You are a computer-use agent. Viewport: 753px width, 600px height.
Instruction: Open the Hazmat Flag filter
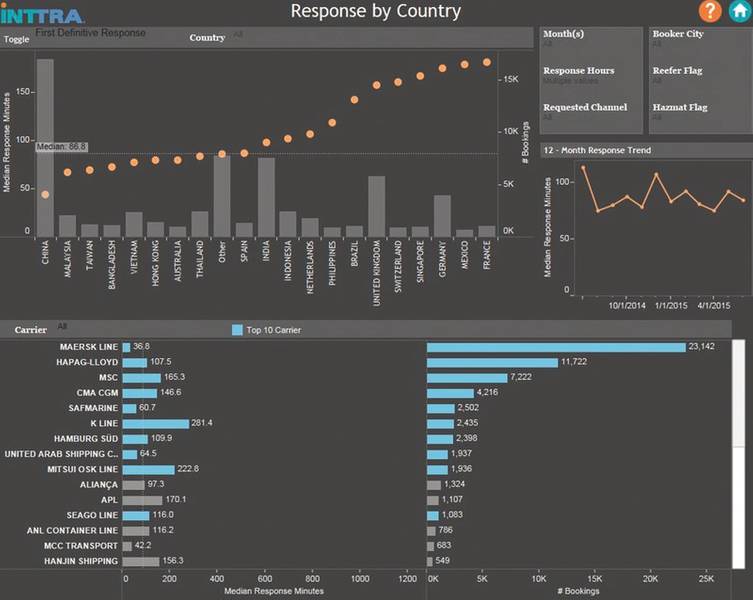click(699, 112)
